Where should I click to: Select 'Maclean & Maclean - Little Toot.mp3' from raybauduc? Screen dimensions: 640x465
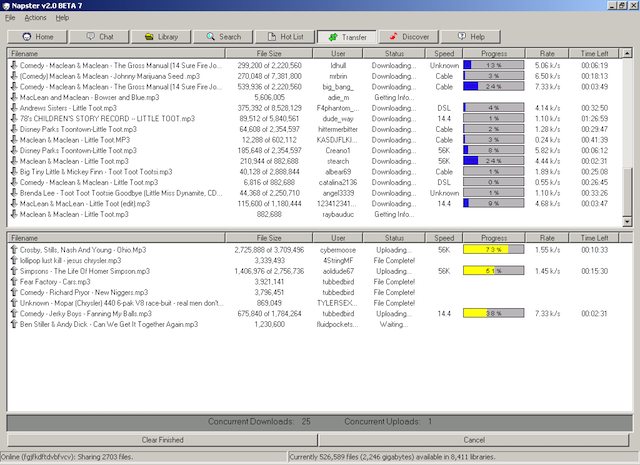point(74,214)
